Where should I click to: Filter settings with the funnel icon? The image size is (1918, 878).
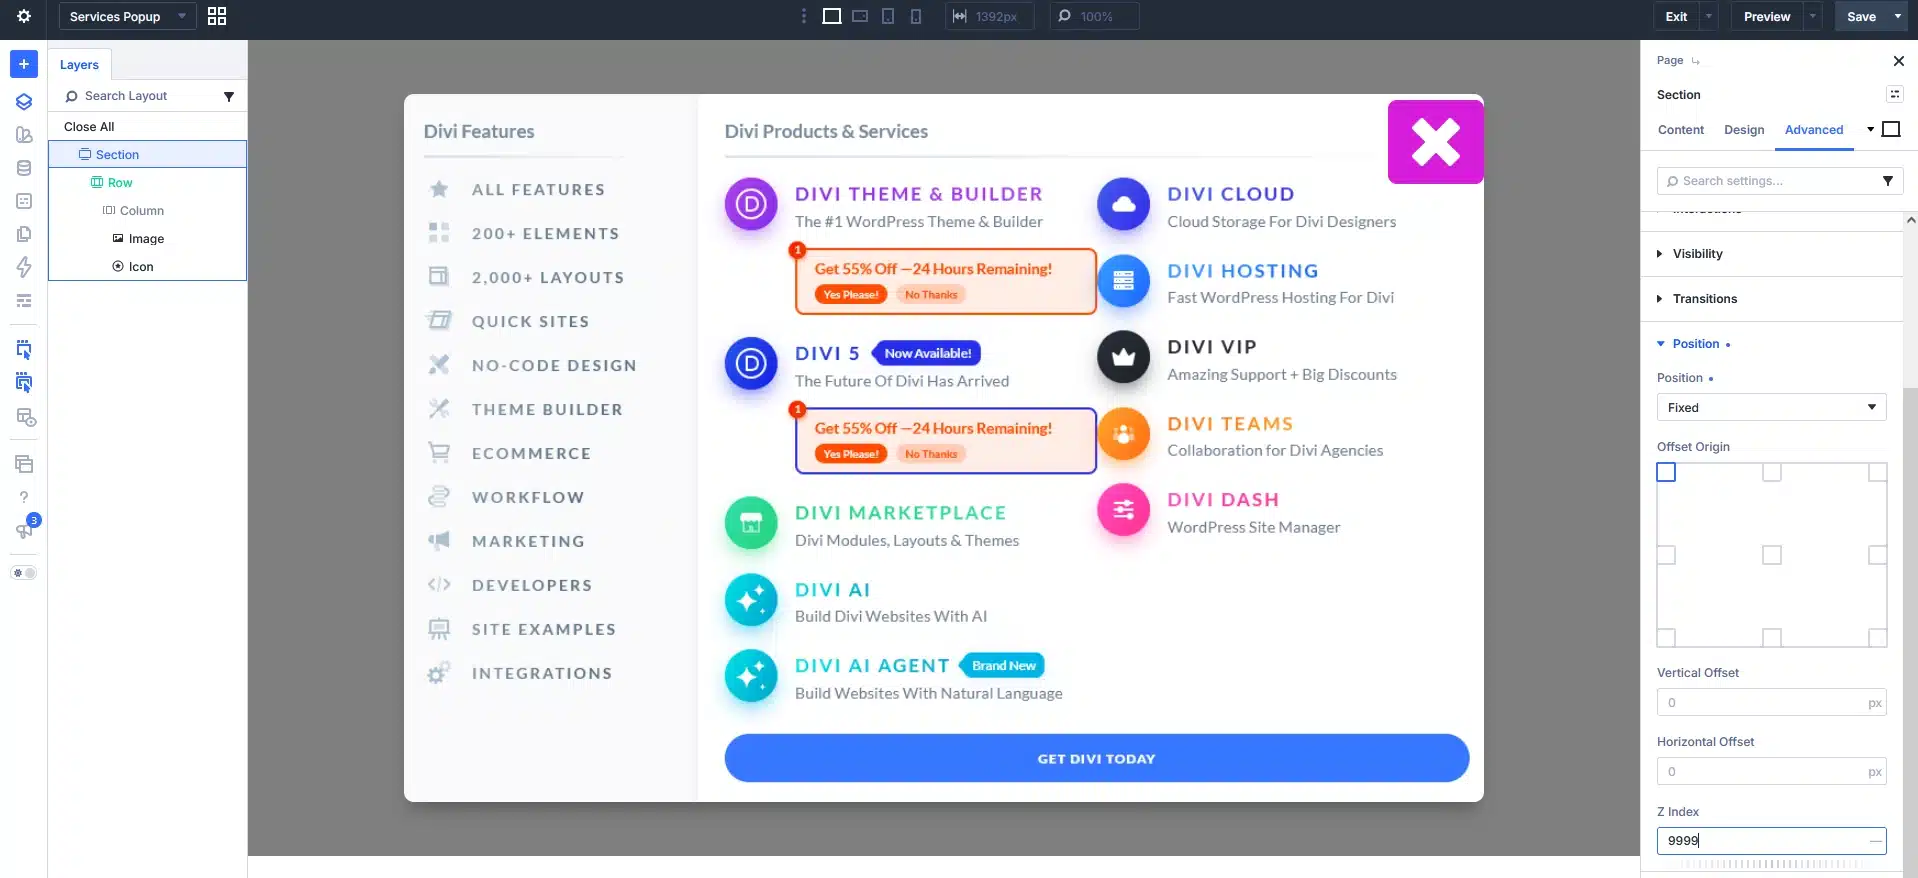pos(1888,181)
